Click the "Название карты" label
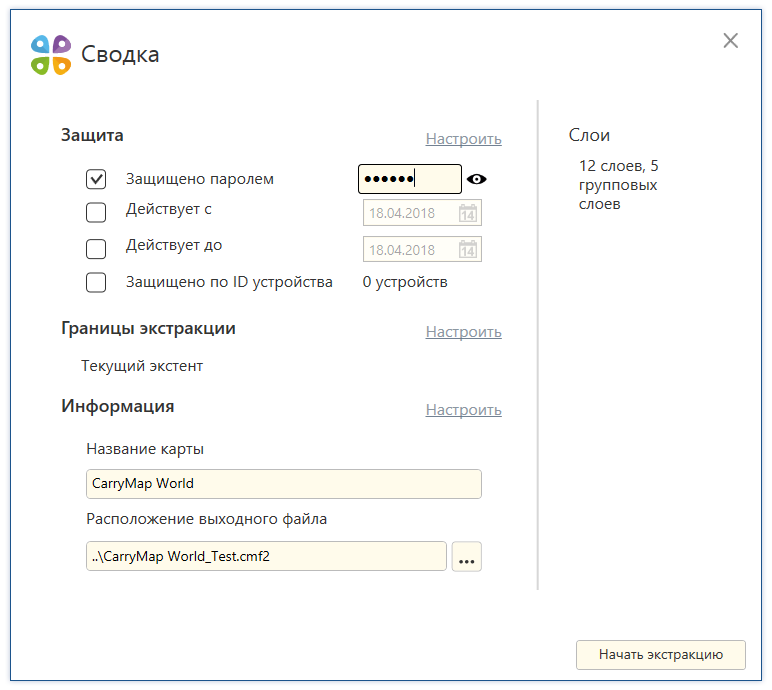 pyautogui.click(x=145, y=449)
